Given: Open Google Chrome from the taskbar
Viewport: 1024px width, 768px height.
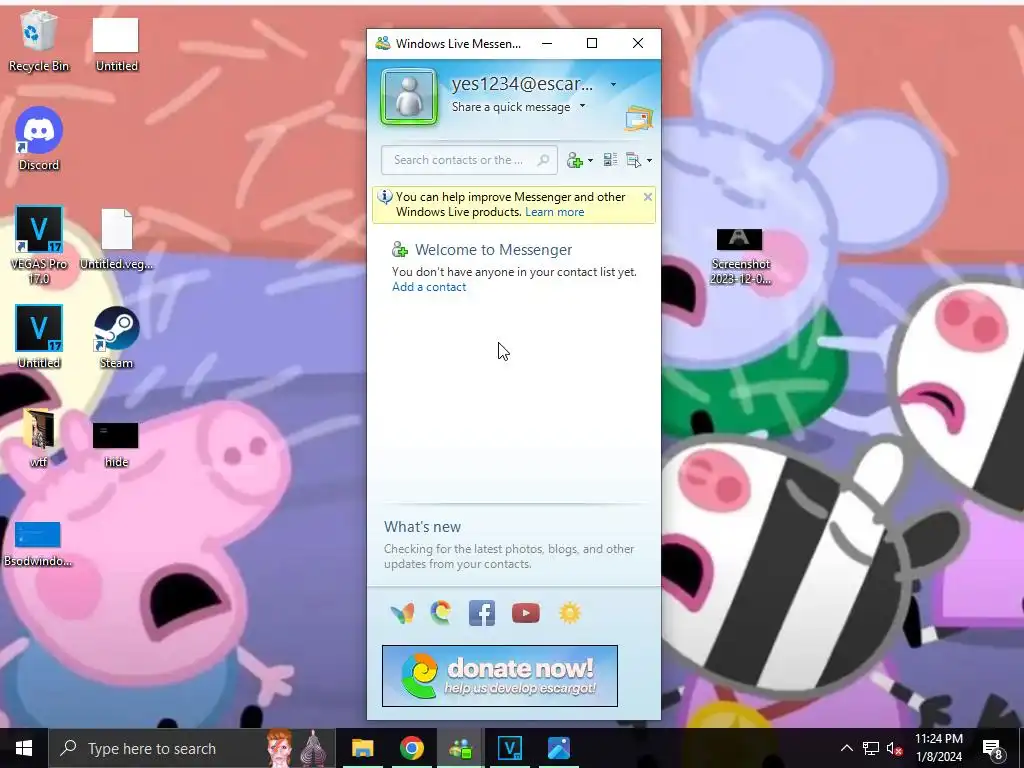Looking at the screenshot, I should 411,748.
